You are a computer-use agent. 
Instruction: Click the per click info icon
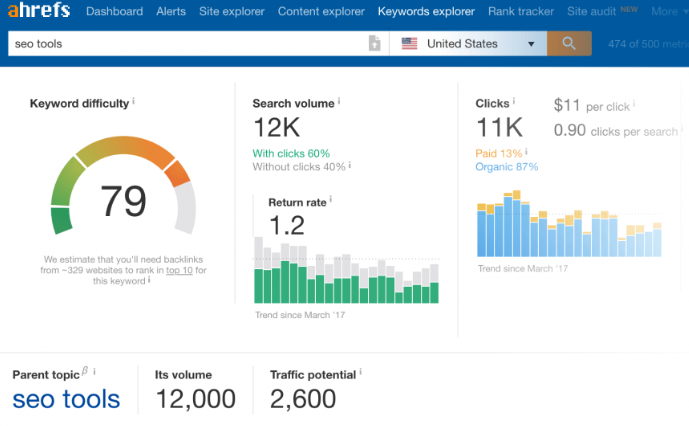pos(634,104)
